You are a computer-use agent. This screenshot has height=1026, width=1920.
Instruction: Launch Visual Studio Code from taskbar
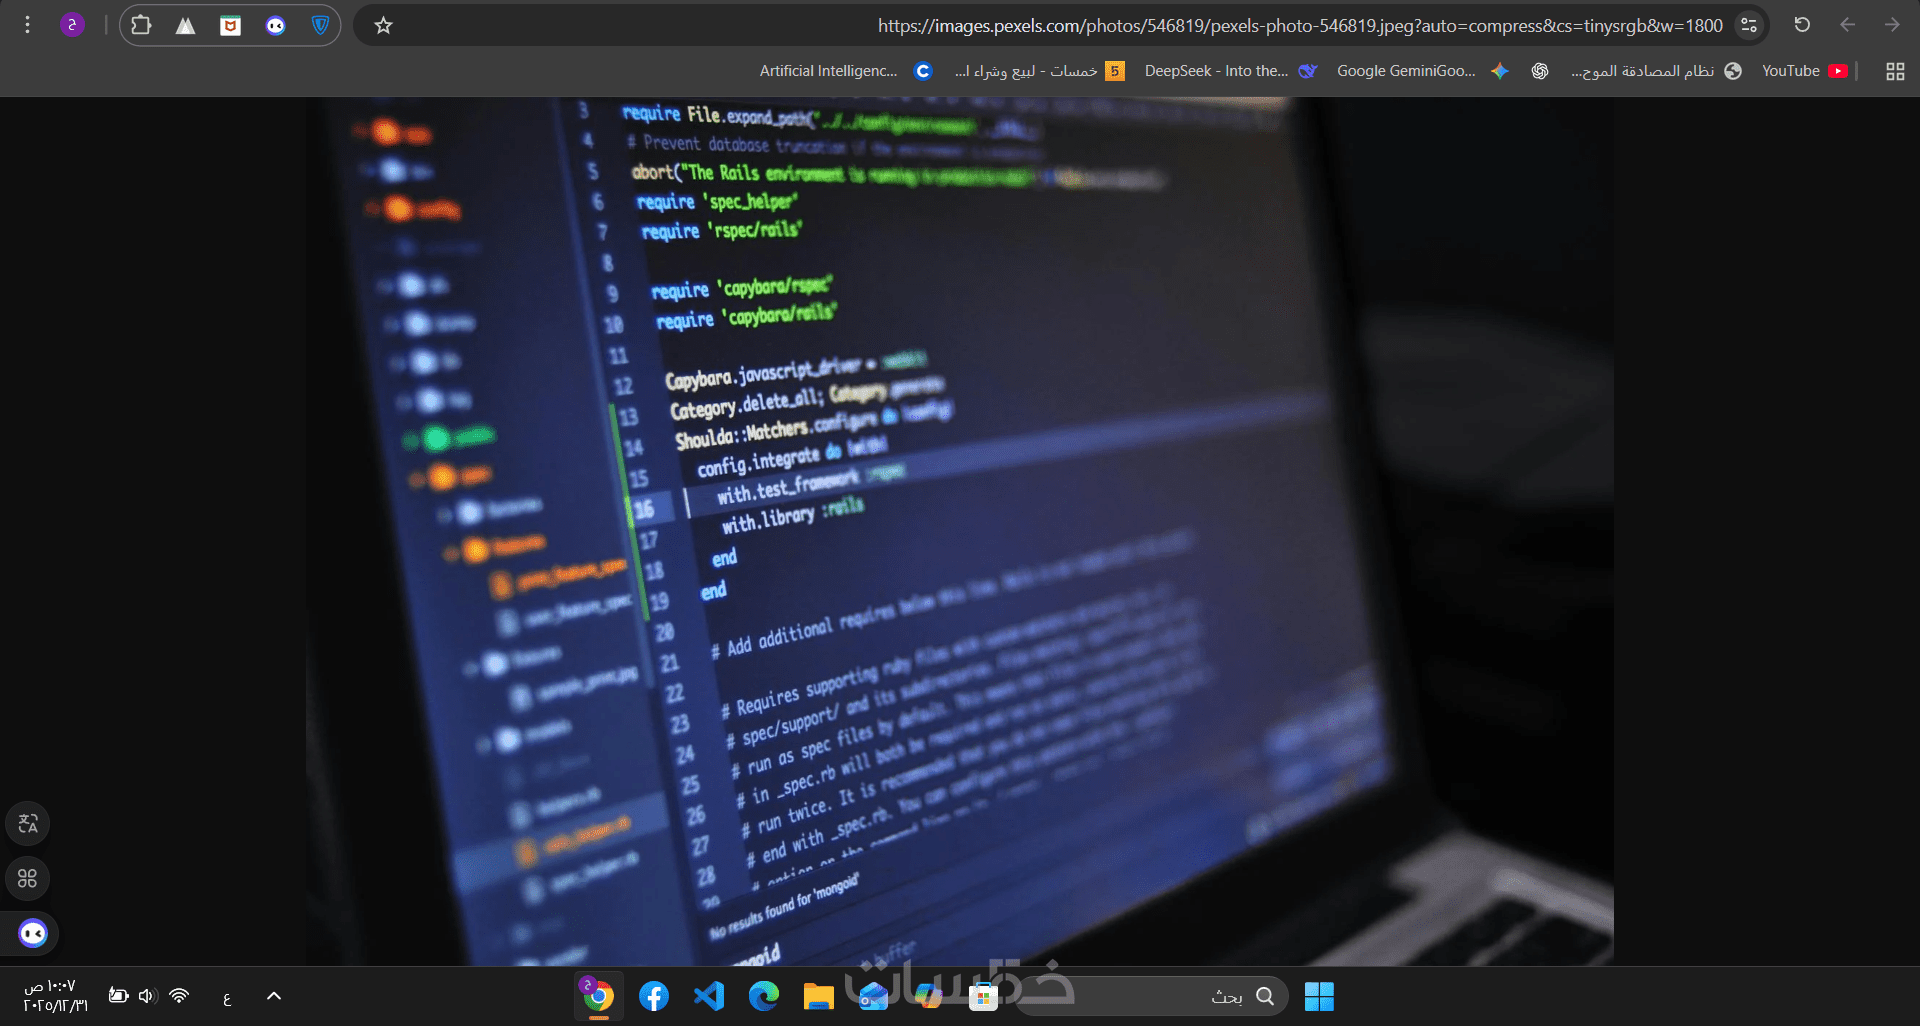[709, 996]
